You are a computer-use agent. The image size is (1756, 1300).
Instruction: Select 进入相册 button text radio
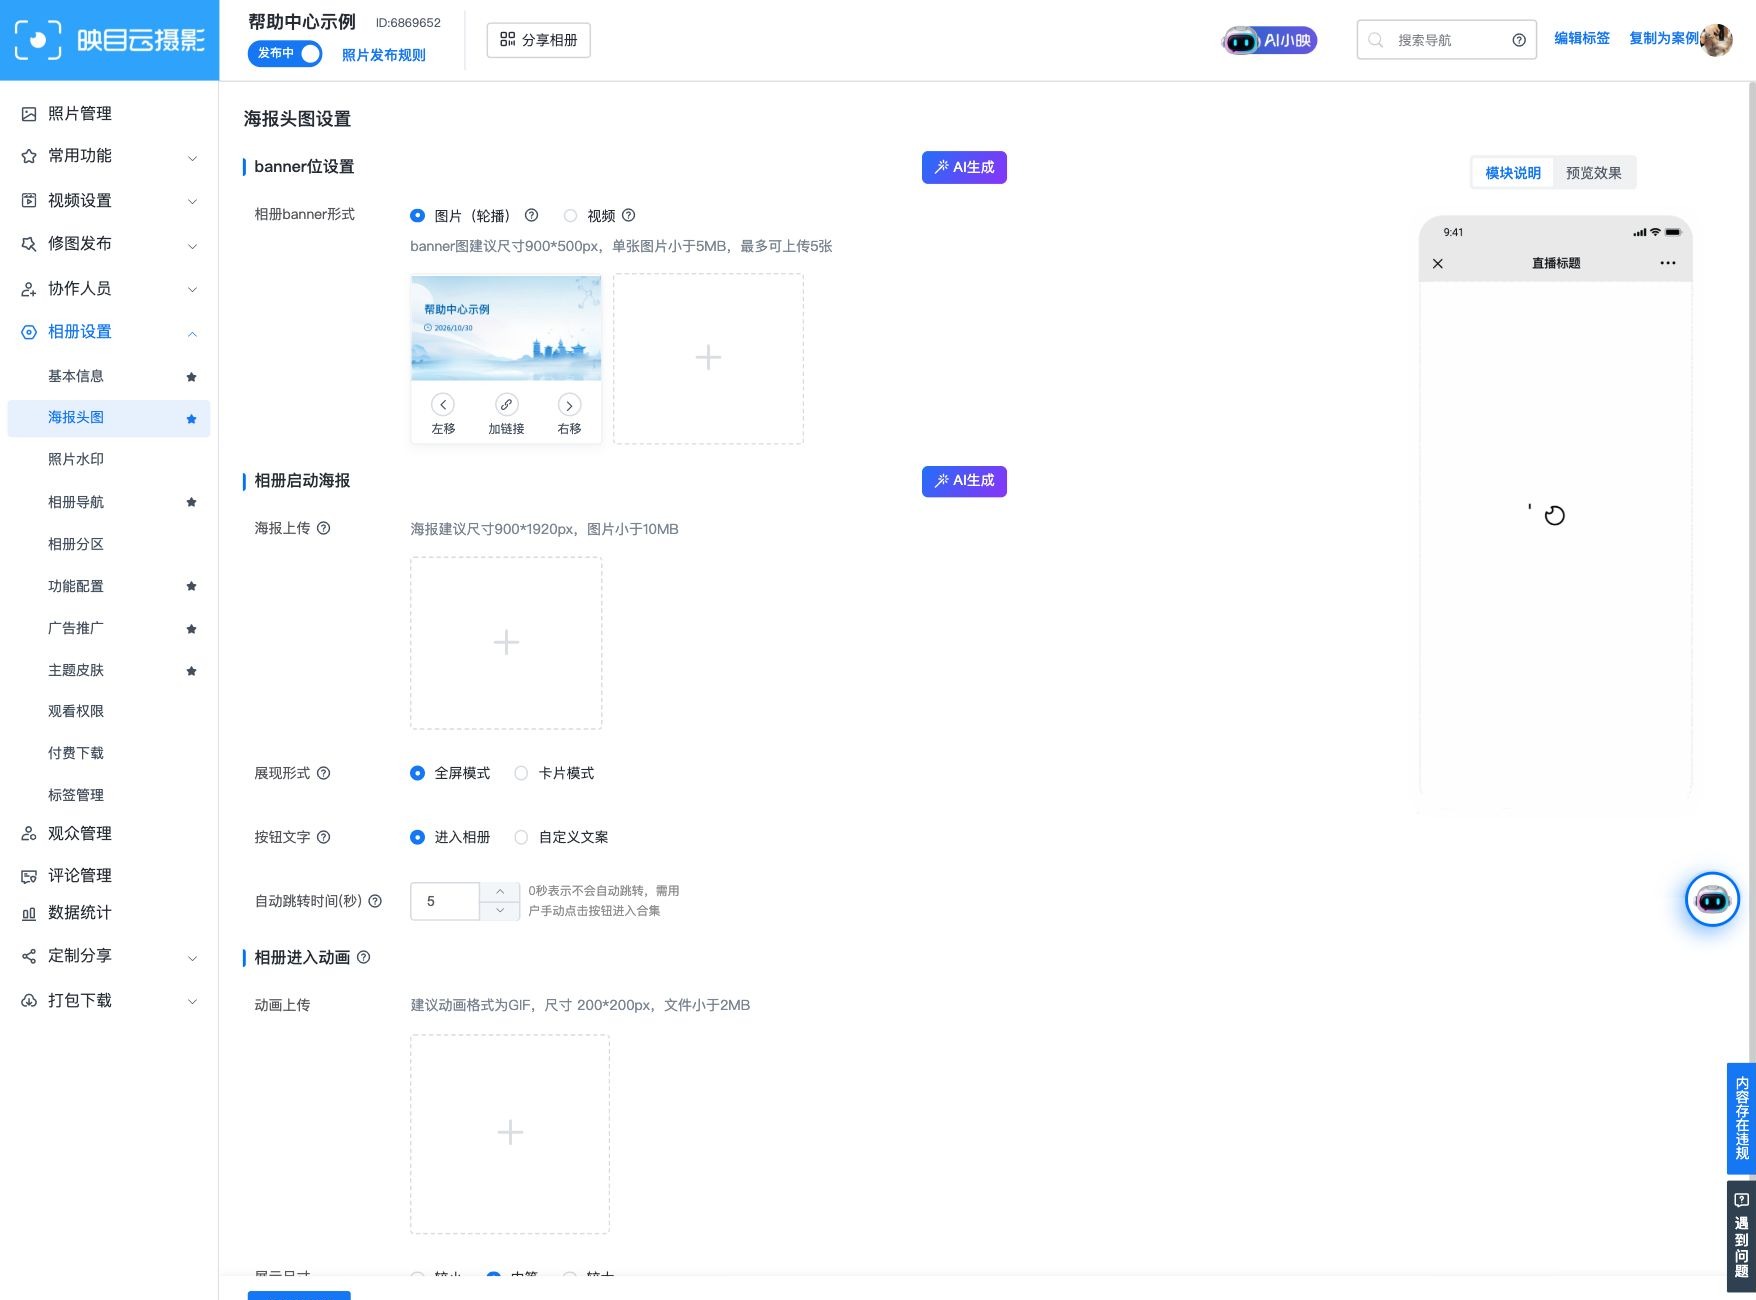pos(418,837)
